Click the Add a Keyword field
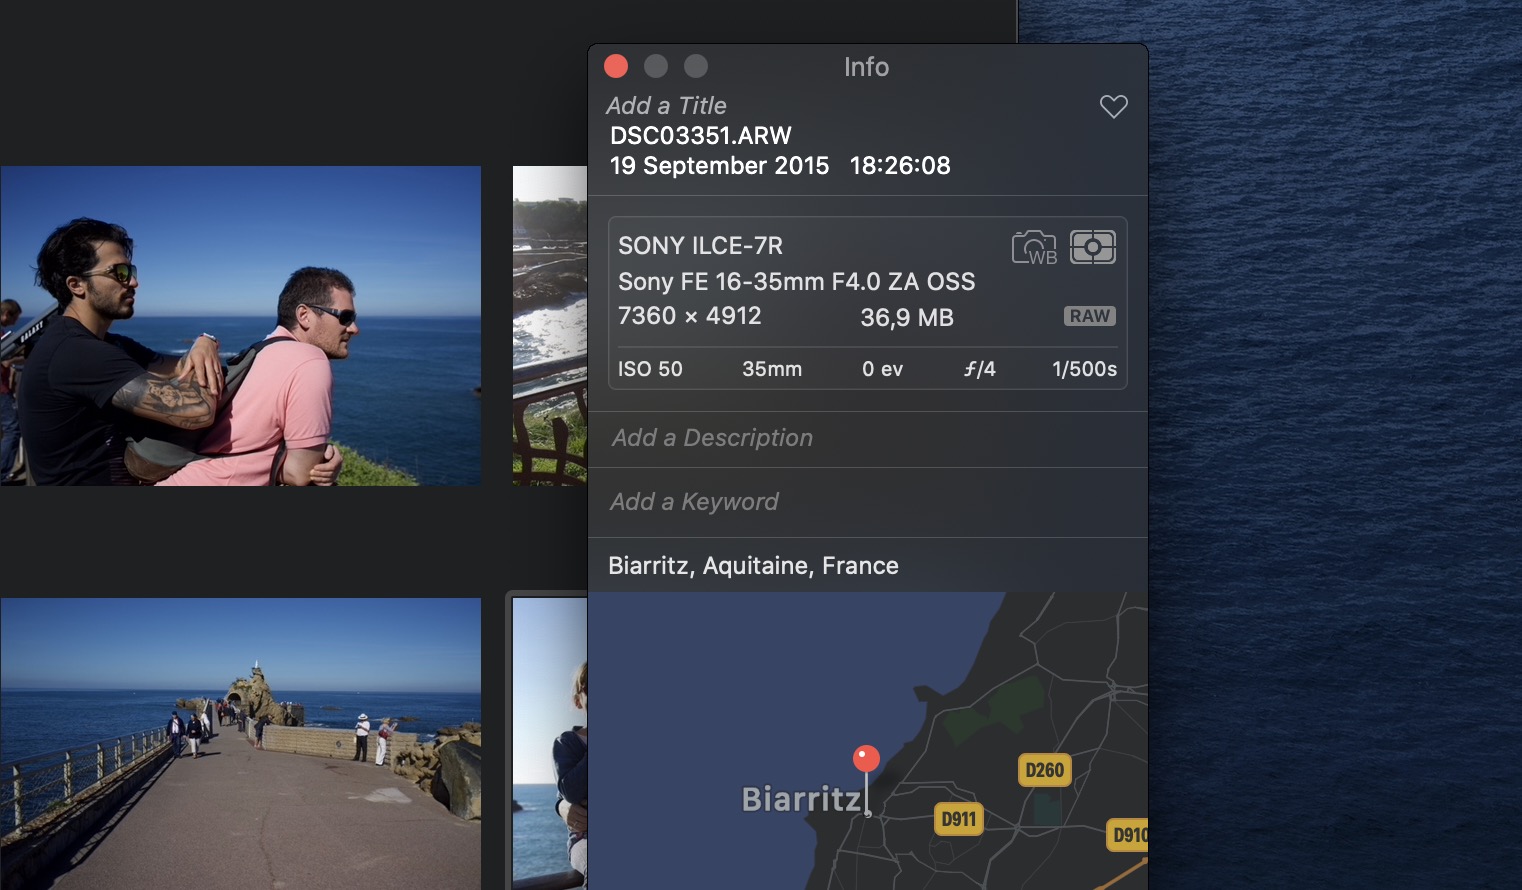The height and width of the screenshot is (890, 1522). 693,501
